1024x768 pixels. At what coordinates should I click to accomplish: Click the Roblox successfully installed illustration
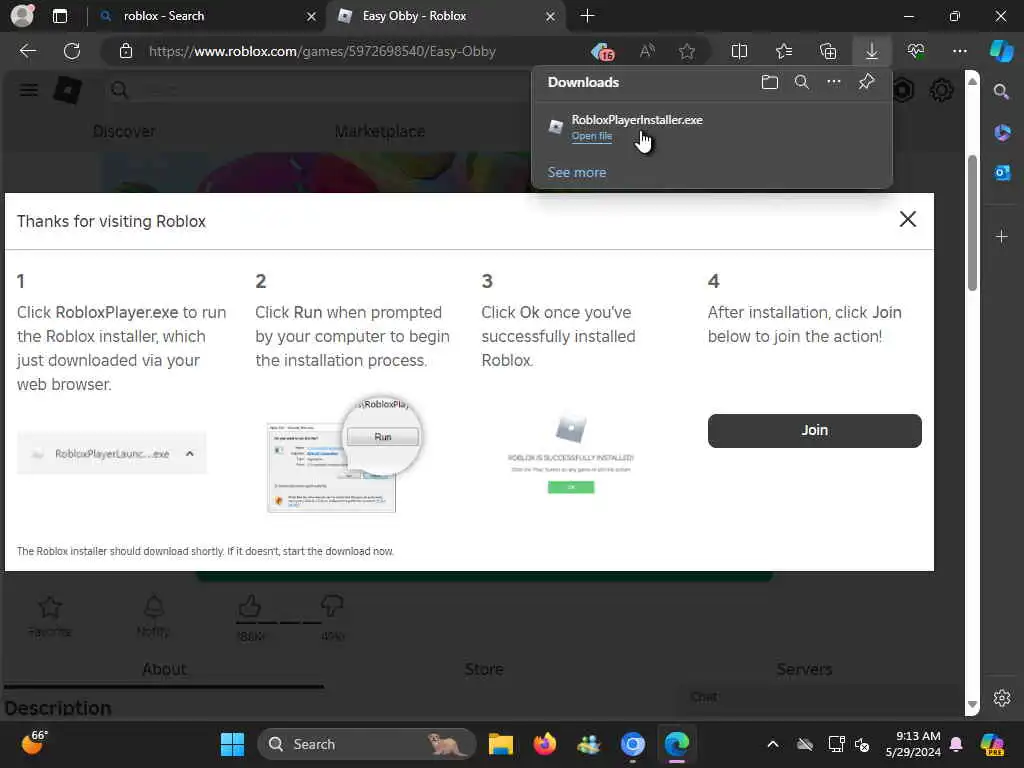571,453
